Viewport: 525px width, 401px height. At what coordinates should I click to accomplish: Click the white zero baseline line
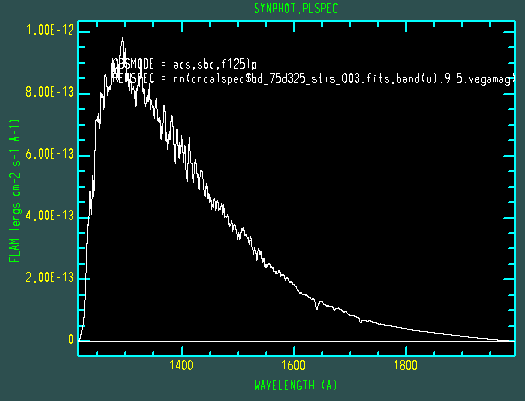296,341
